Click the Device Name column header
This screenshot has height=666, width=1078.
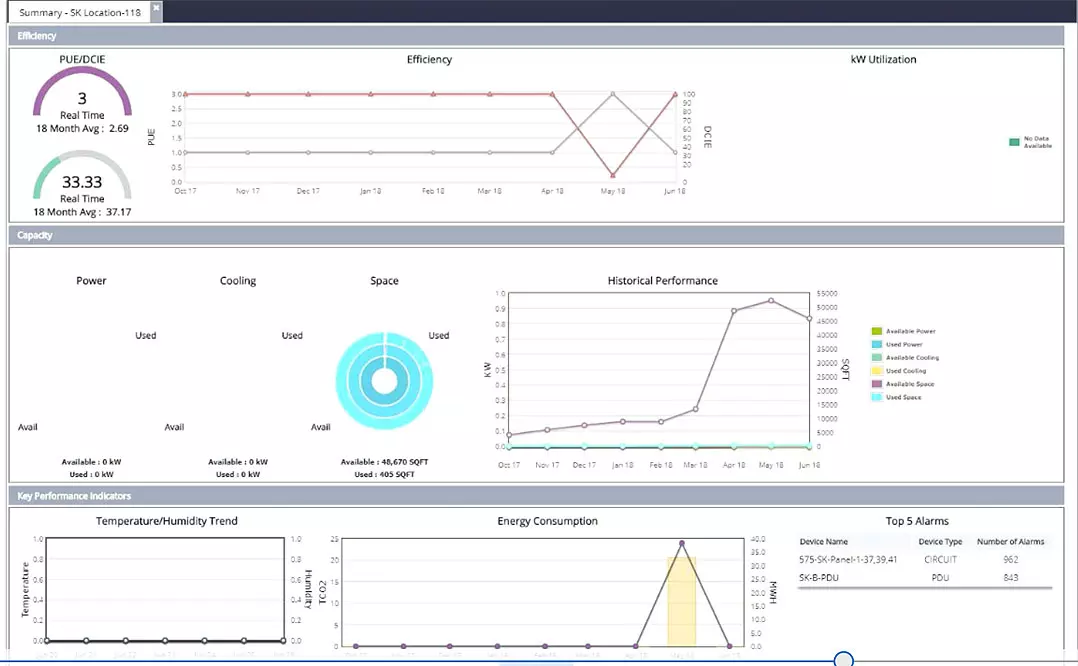tap(823, 542)
